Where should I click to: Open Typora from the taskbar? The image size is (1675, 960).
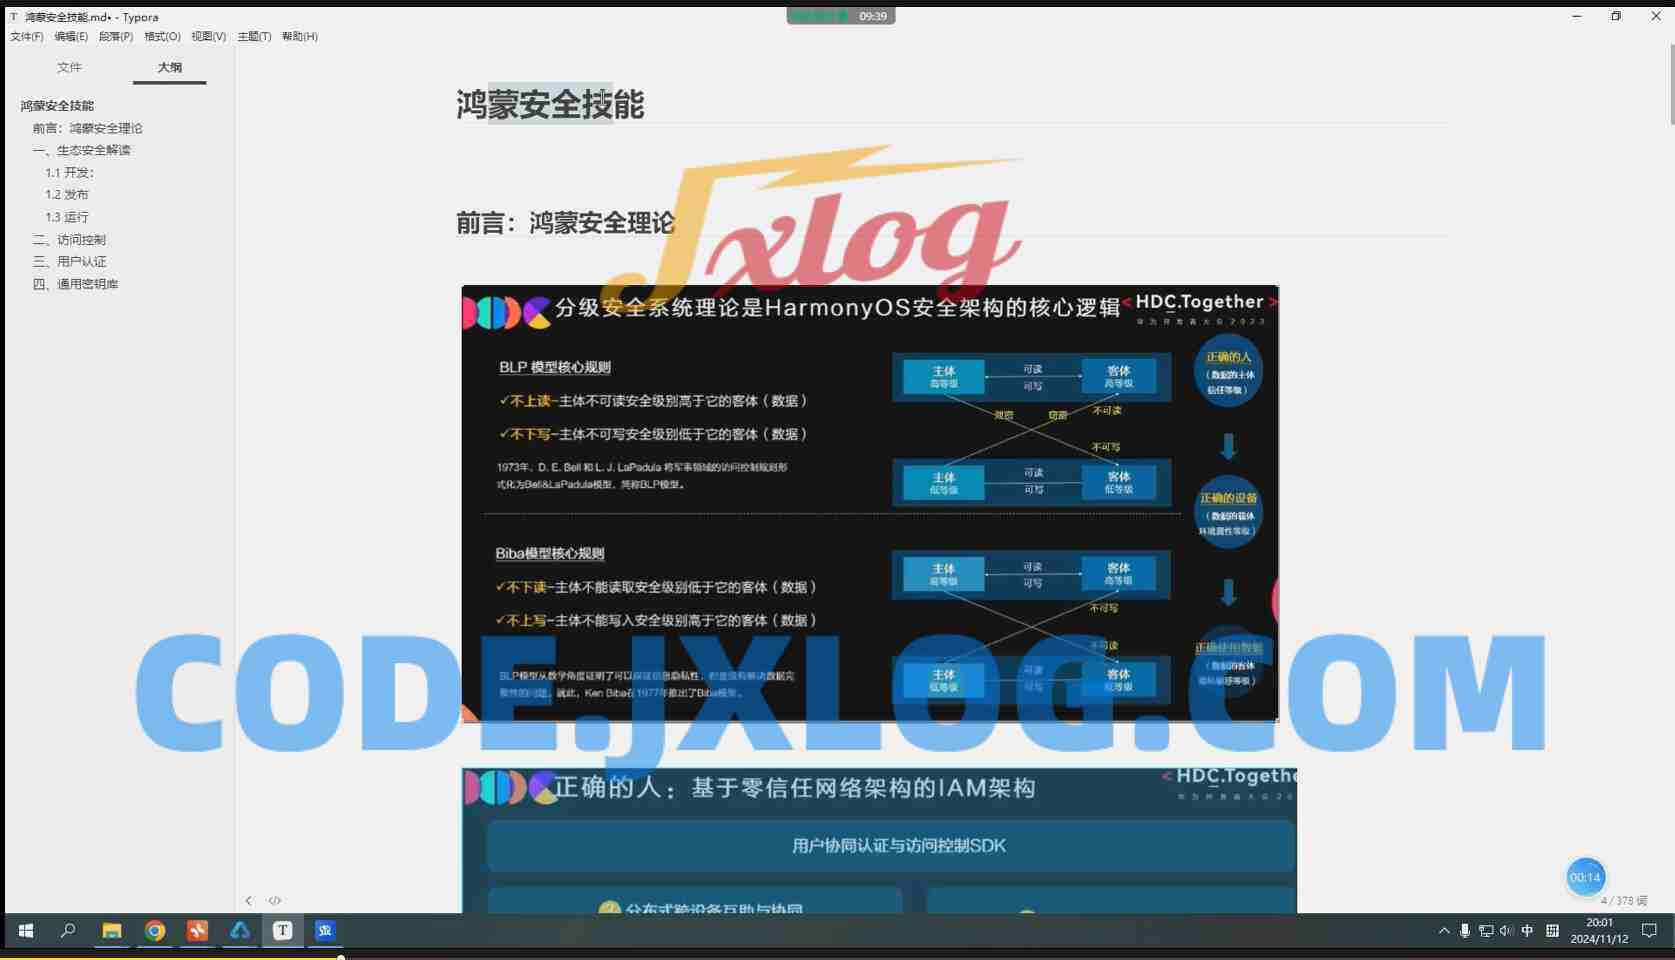point(282,930)
